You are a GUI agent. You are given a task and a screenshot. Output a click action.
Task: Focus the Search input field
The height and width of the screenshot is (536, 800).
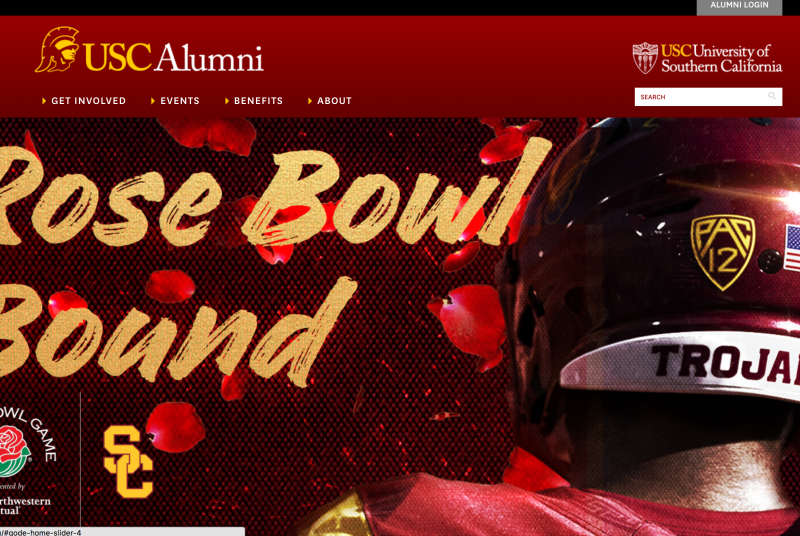pyautogui.click(x=708, y=96)
